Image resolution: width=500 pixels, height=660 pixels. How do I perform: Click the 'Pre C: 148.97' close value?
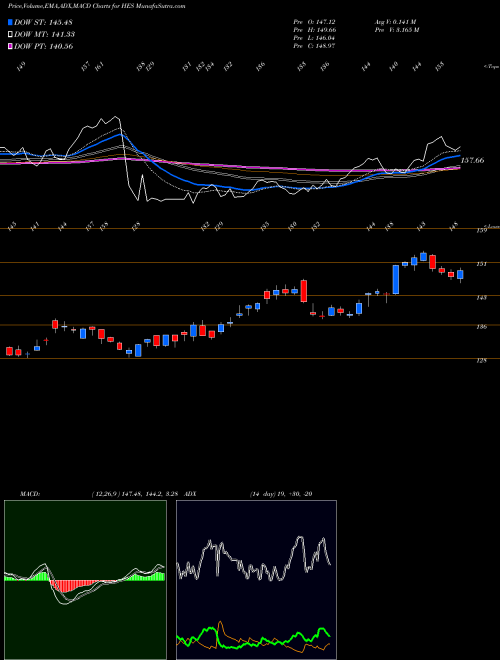314,46
